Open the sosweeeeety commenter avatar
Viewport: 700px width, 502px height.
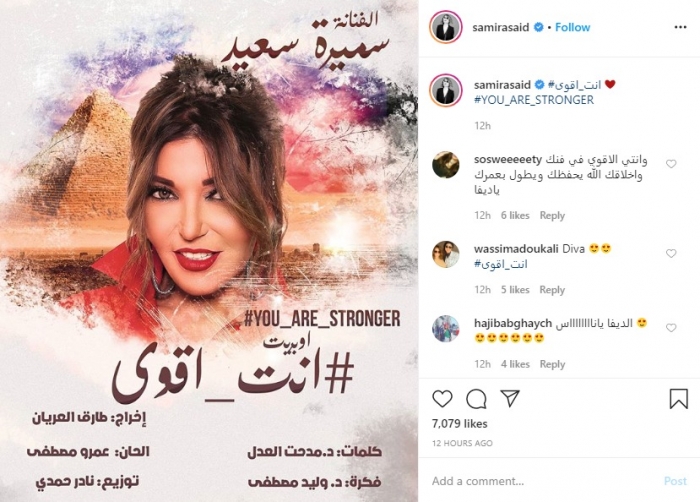[446, 165]
